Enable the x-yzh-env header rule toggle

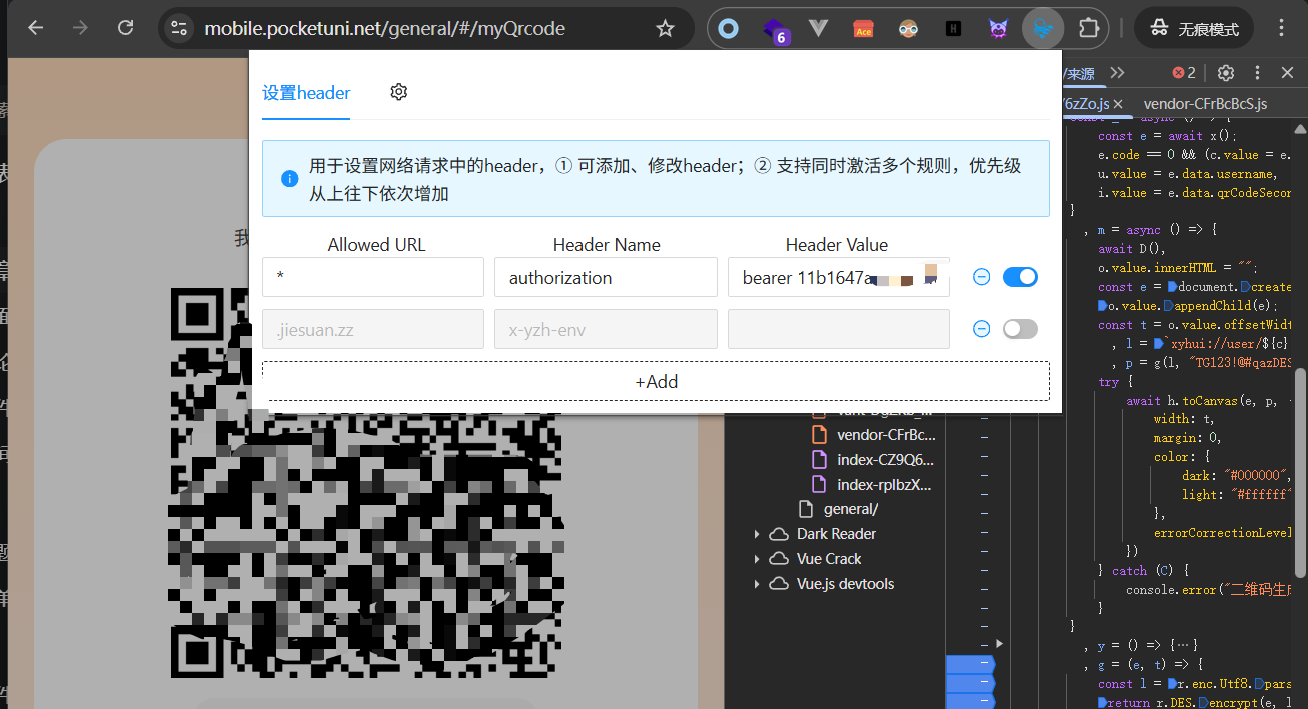point(1020,329)
